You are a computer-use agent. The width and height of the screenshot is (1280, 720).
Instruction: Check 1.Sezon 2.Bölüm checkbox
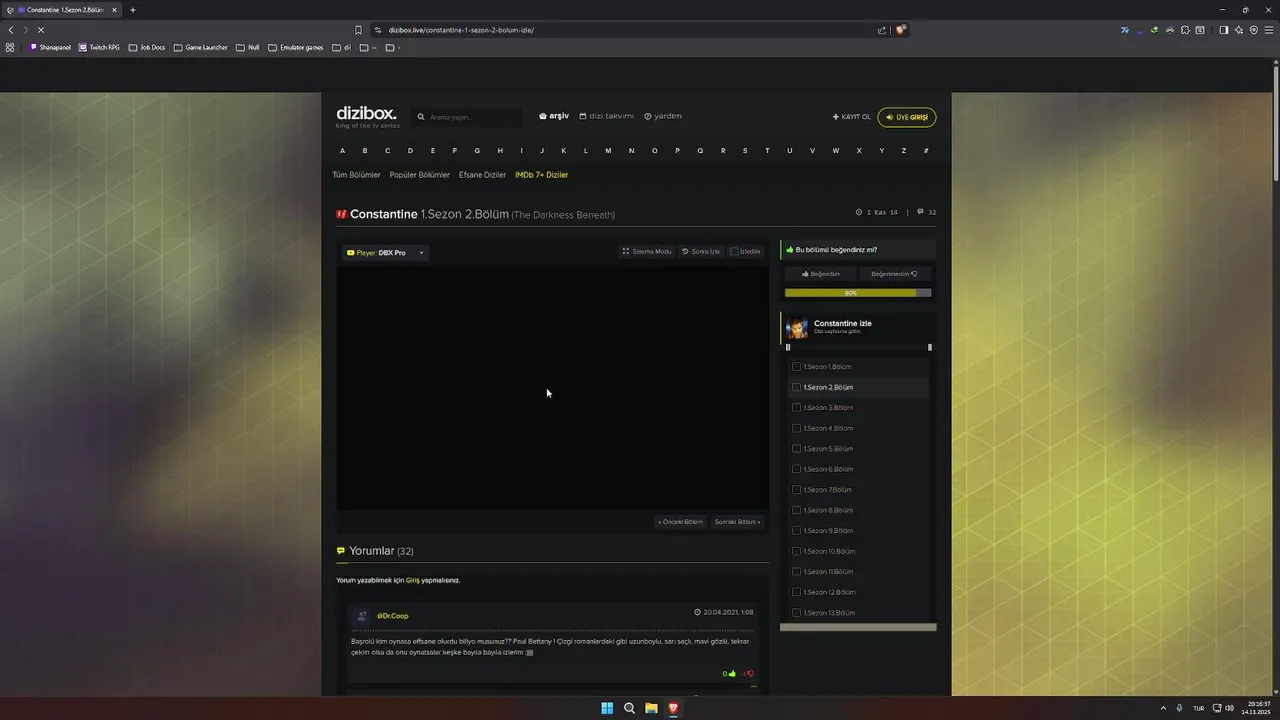(796, 387)
